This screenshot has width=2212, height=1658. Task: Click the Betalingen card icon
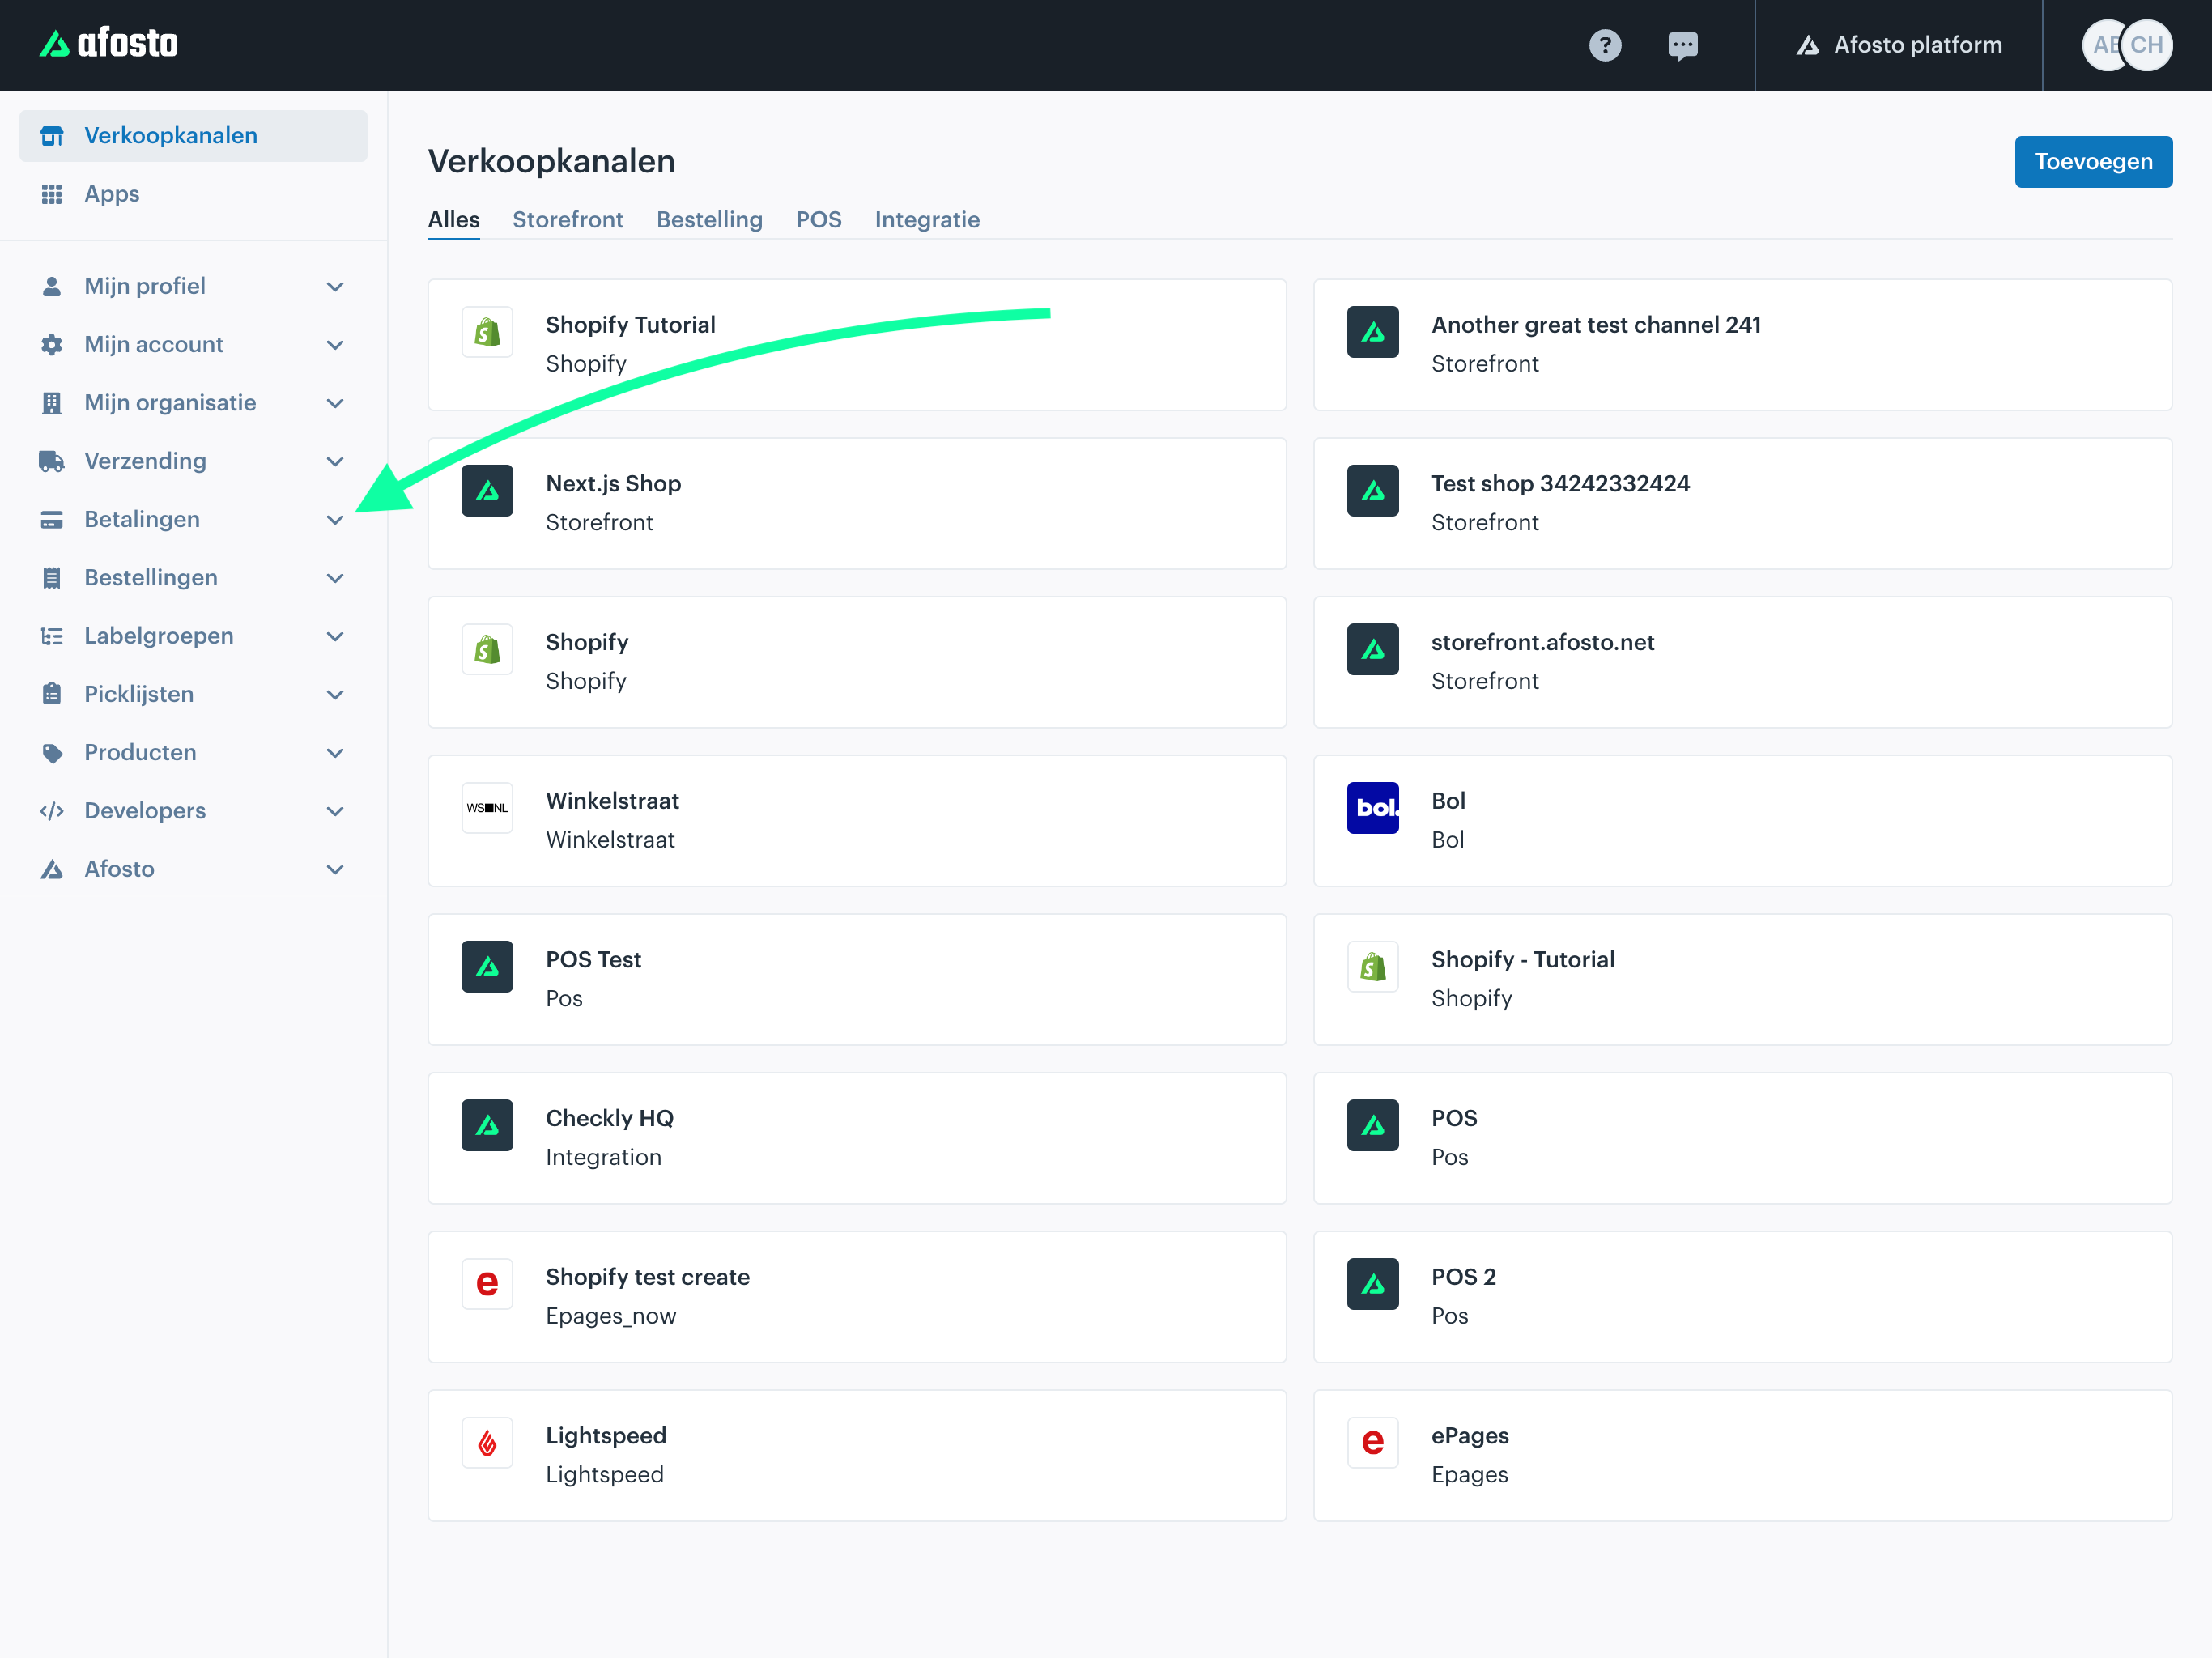tap(52, 519)
